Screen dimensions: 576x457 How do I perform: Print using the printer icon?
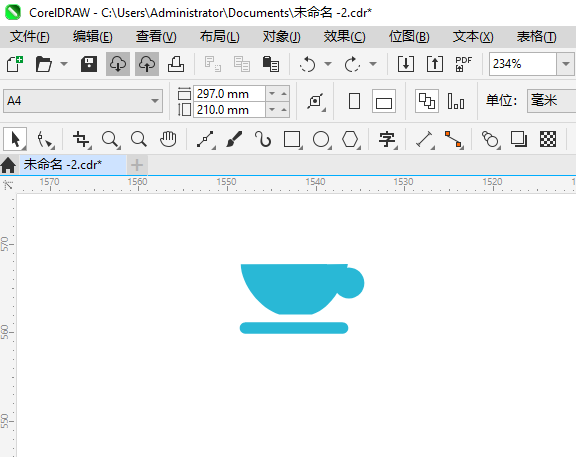[x=176, y=64]
